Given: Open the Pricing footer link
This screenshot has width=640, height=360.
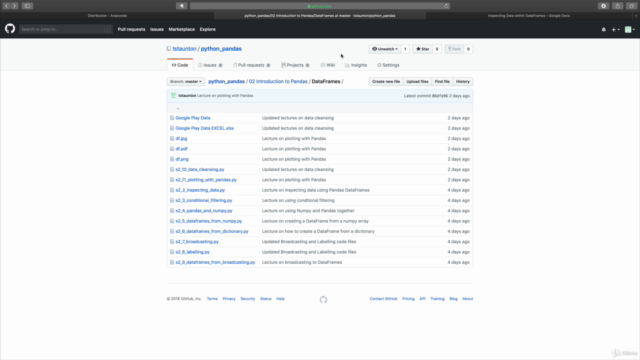Looking at the screenshot, I should pos(408,299).
